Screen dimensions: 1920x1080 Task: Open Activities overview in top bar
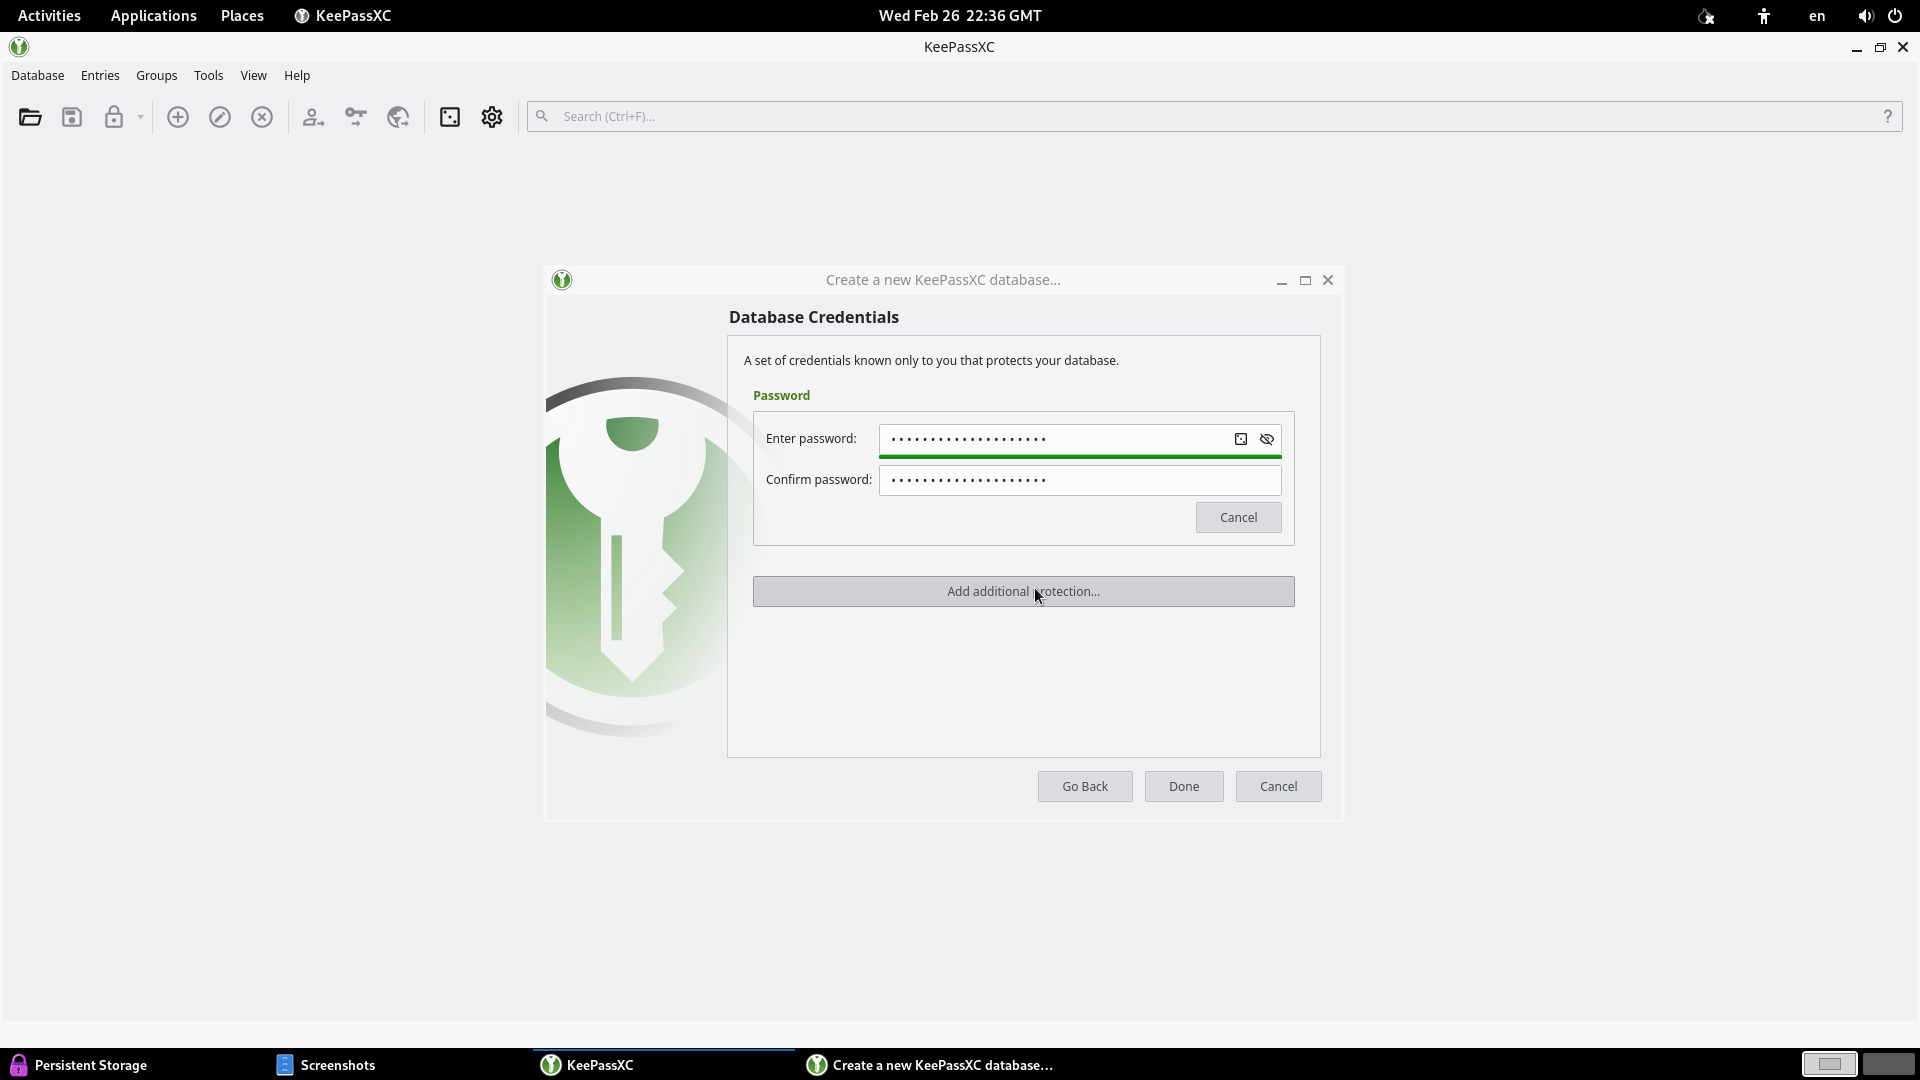click(x=49, y=16)
